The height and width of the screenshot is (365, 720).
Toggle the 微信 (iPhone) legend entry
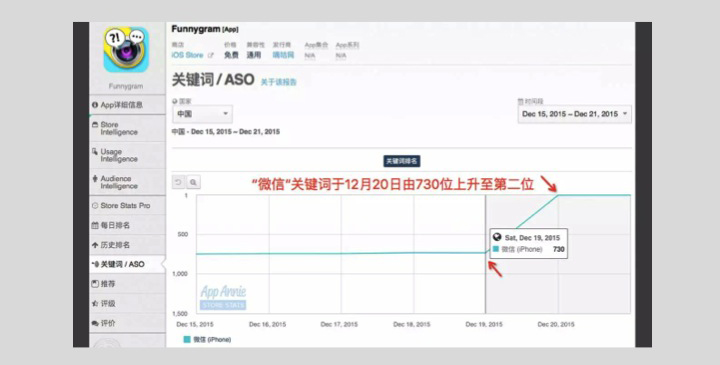207,340
